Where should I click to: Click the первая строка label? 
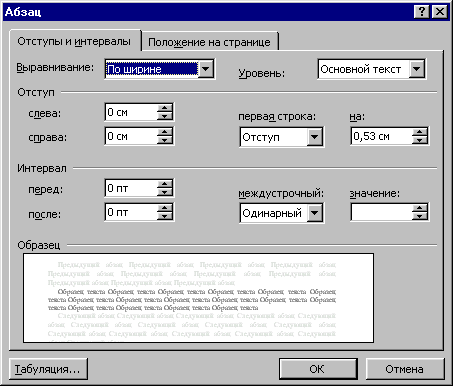pos(277,117)
